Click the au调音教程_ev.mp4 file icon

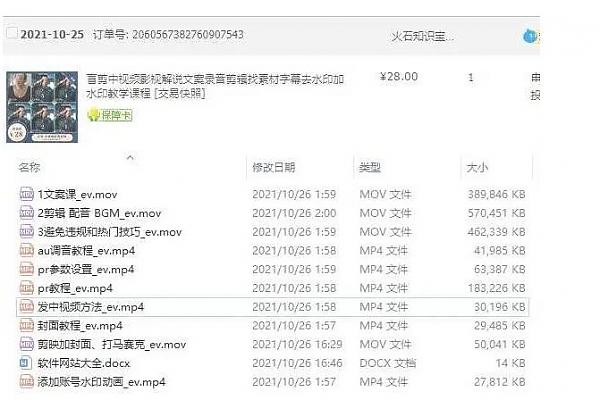click(27, 250)
